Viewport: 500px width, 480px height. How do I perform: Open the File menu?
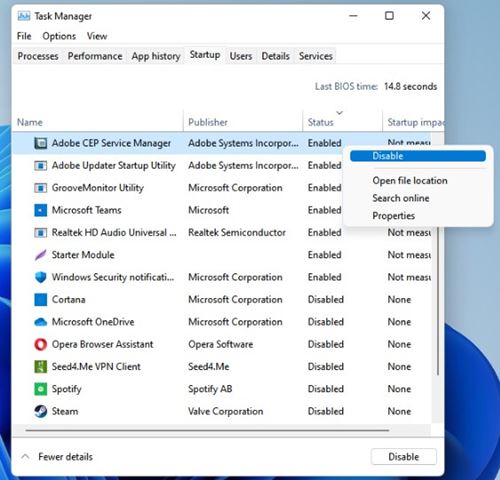click(24, 36)
